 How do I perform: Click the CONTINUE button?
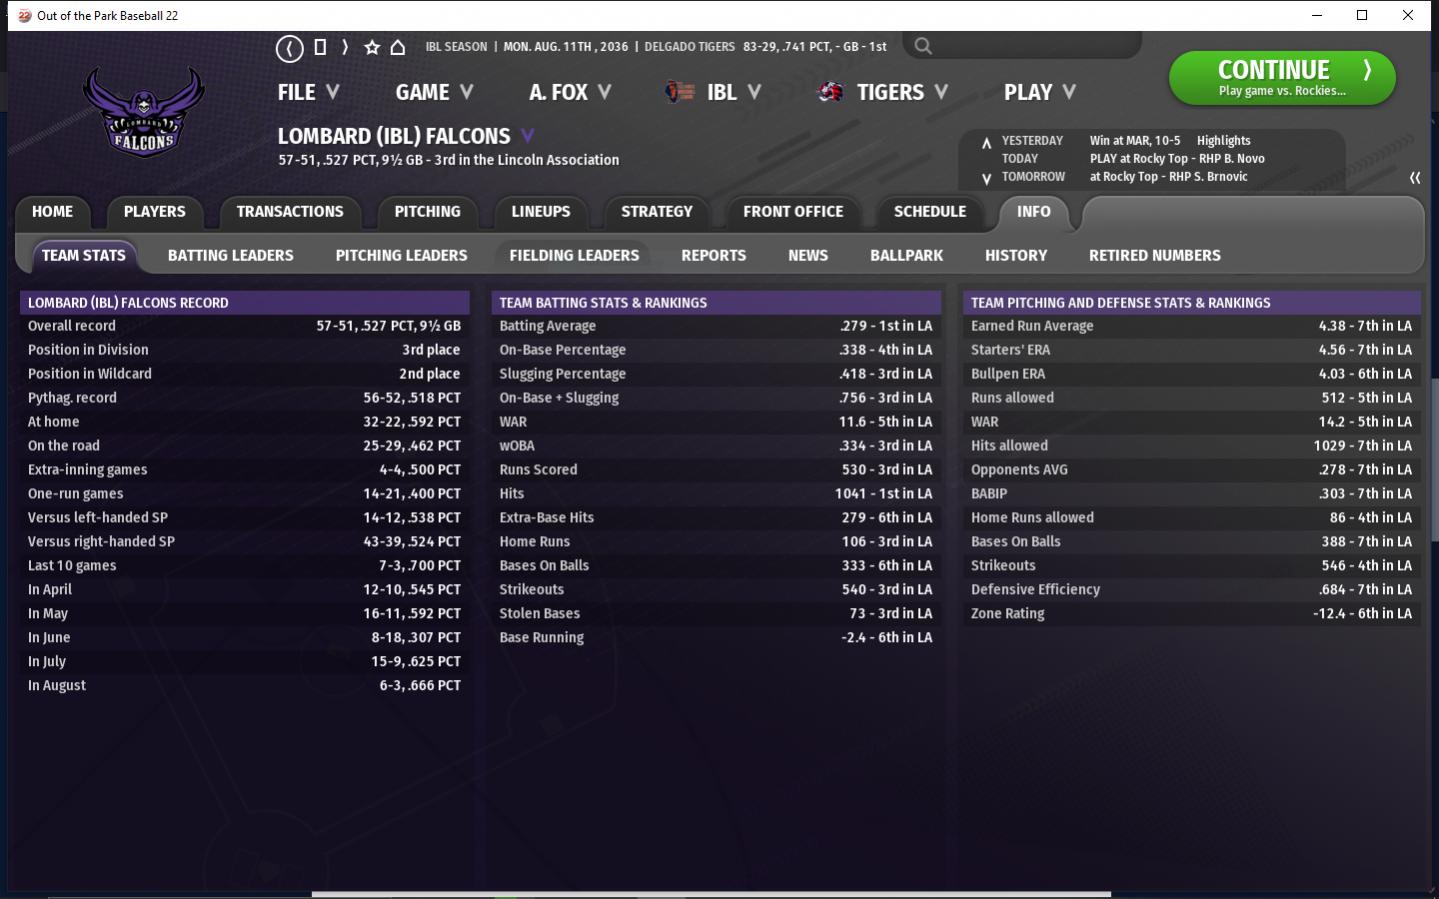click(1282, 78)
